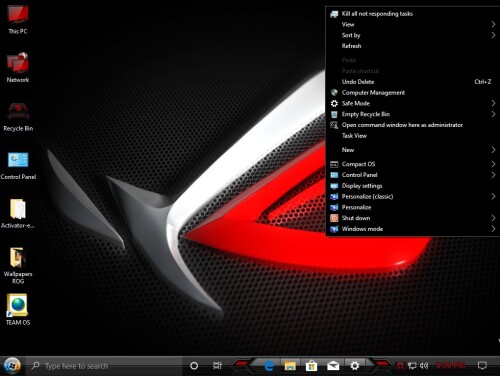Open the Settings gear on the taskbar
The image size is (500, 376).
click(x=355, y=366)
